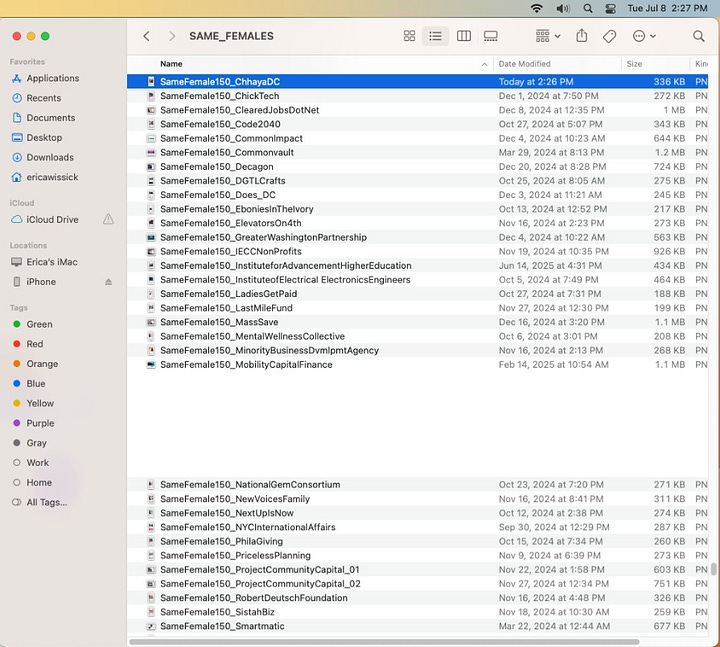The width and height of the screenshot is (720, 647).
Task: Select Erica's iMac location
Action: [52, 262]
